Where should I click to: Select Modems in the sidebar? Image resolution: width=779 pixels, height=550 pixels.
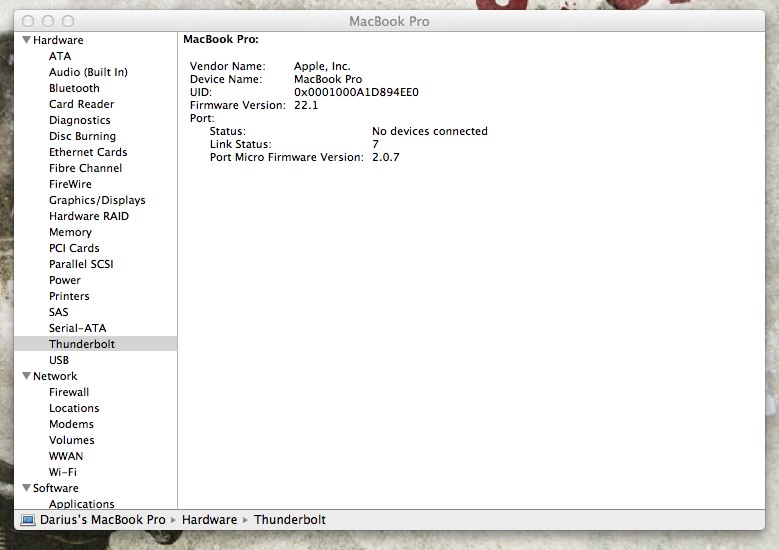click(x=71, y=424)
